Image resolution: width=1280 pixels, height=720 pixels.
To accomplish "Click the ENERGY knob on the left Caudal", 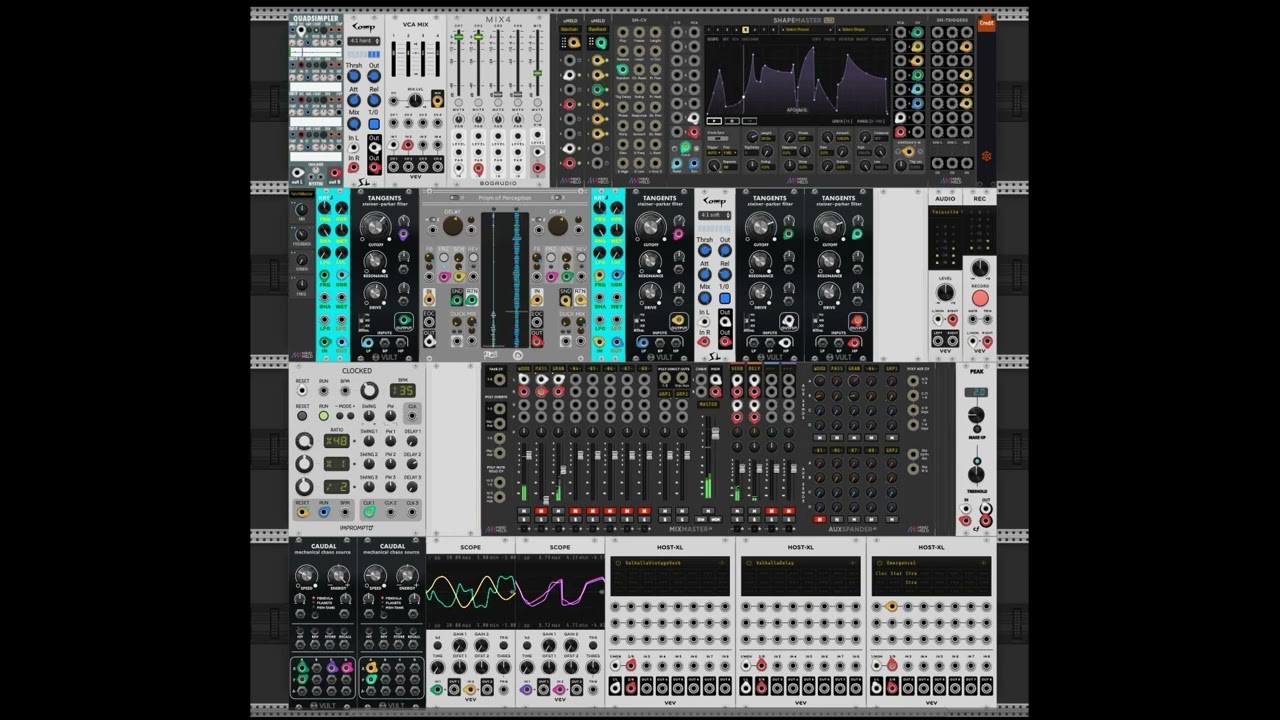I will click(339, 576).
